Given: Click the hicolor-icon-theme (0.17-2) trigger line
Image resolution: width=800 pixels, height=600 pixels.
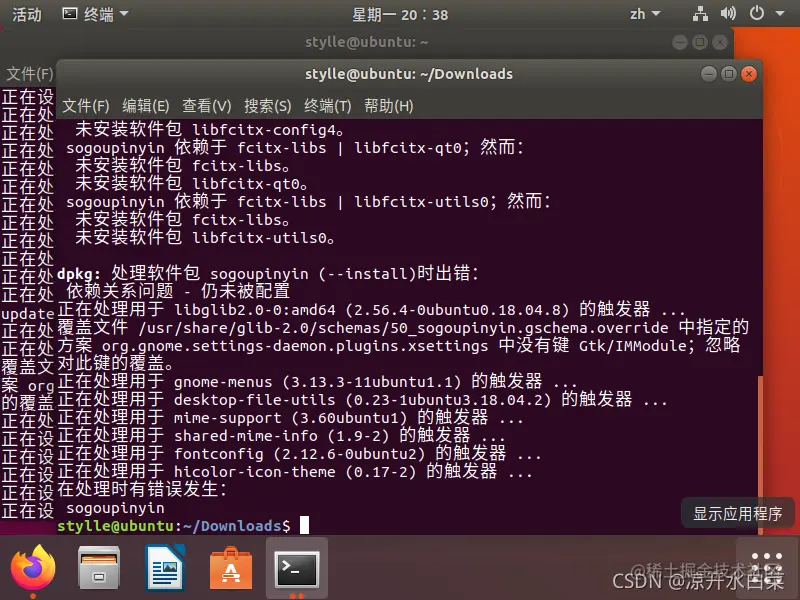Looking at the screenshot, I should [295, 471].
